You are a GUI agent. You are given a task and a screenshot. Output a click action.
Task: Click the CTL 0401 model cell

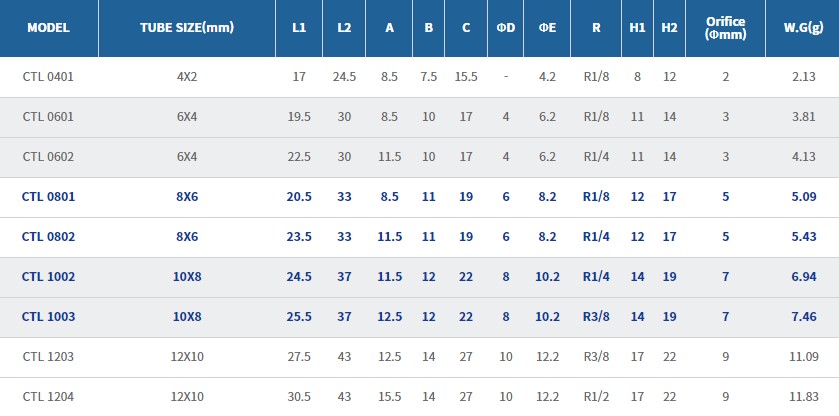48,76
